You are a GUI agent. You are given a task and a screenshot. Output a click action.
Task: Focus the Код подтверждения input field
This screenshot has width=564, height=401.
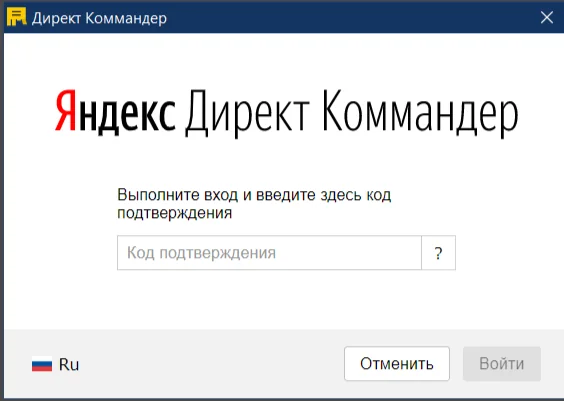(269, 252)
